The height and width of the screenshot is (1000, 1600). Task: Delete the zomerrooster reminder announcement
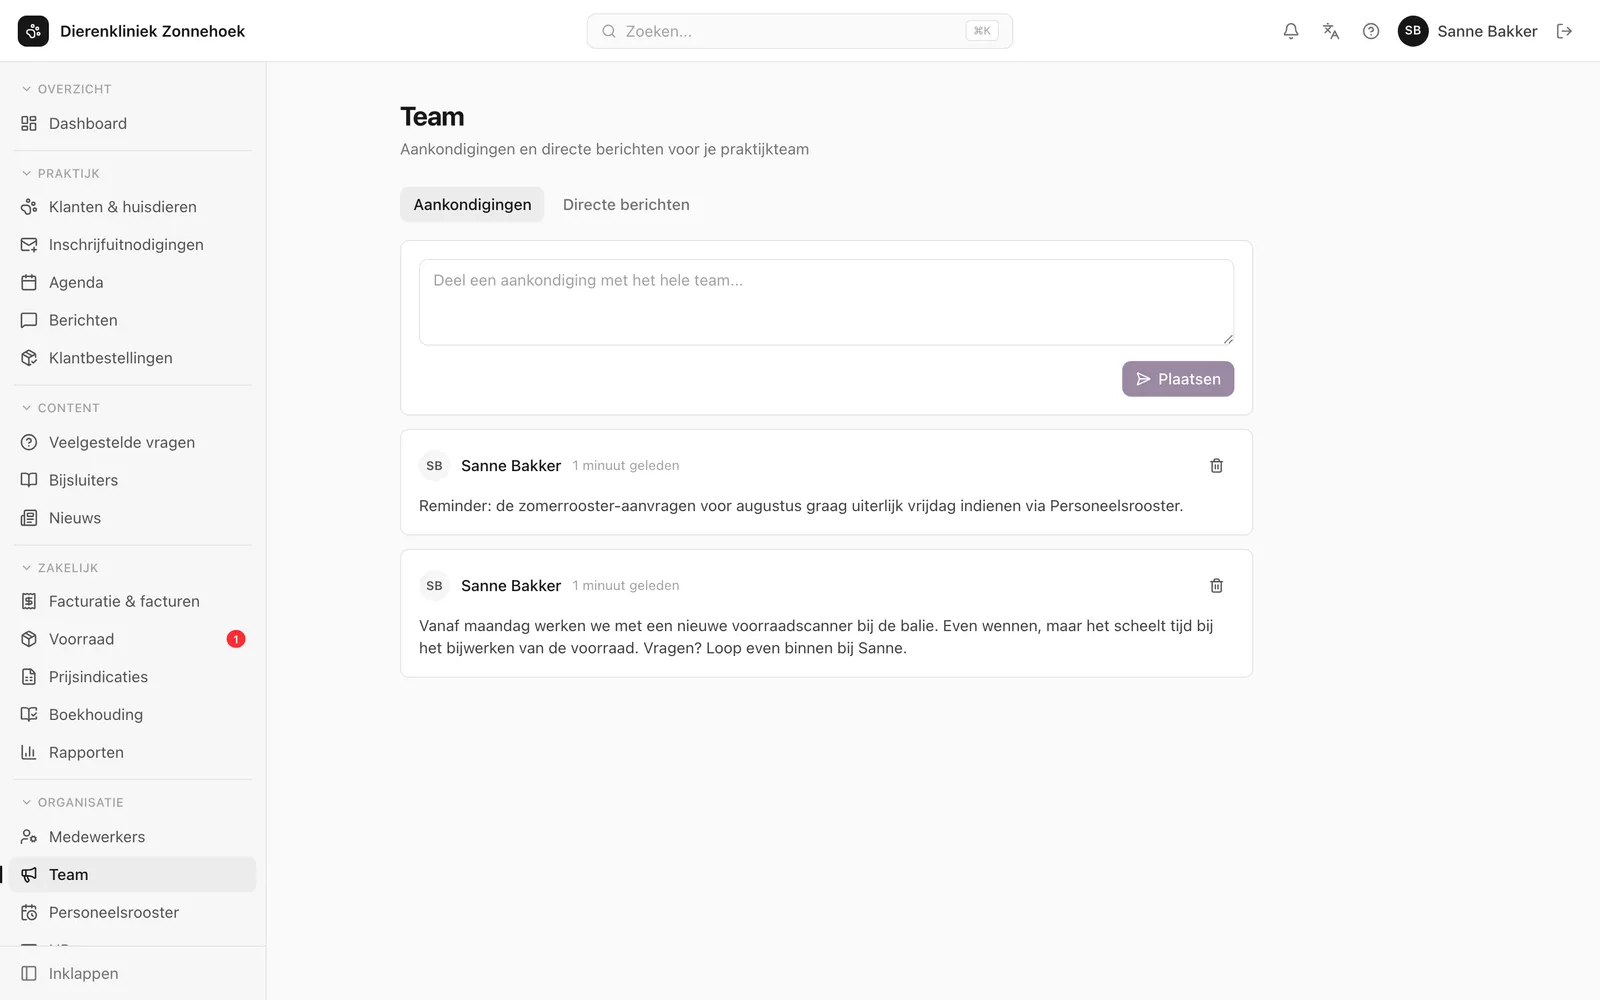[1217, 465]
